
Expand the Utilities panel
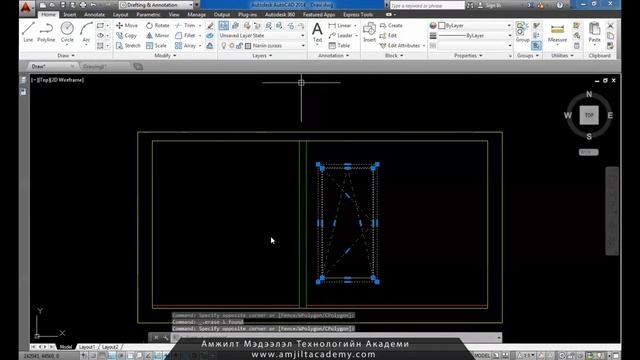[x=562, y=56]
